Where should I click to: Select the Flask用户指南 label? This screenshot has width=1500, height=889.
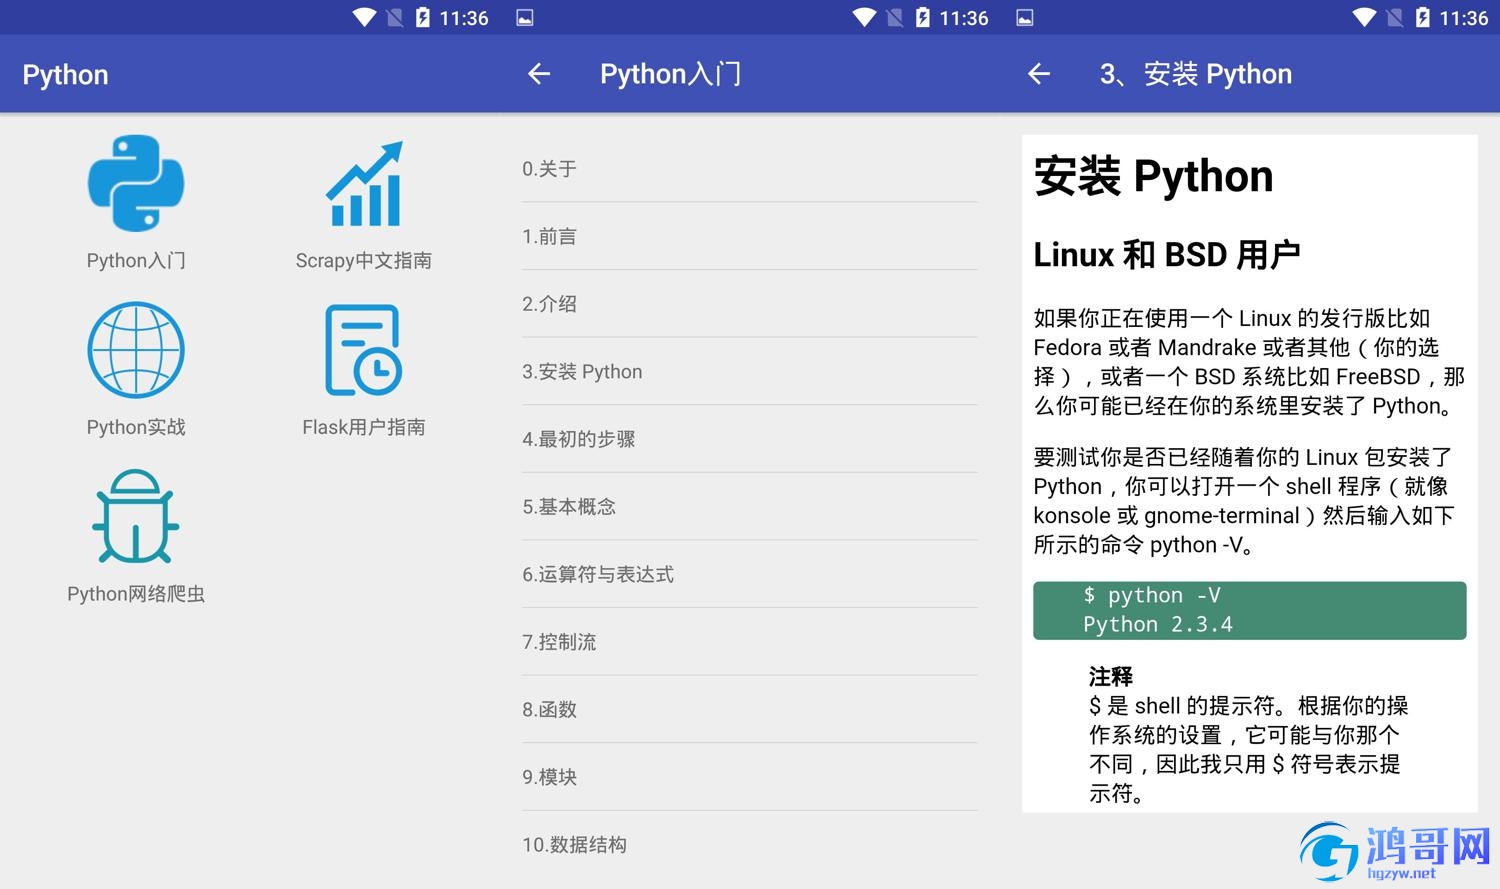(x=364, y=427)
